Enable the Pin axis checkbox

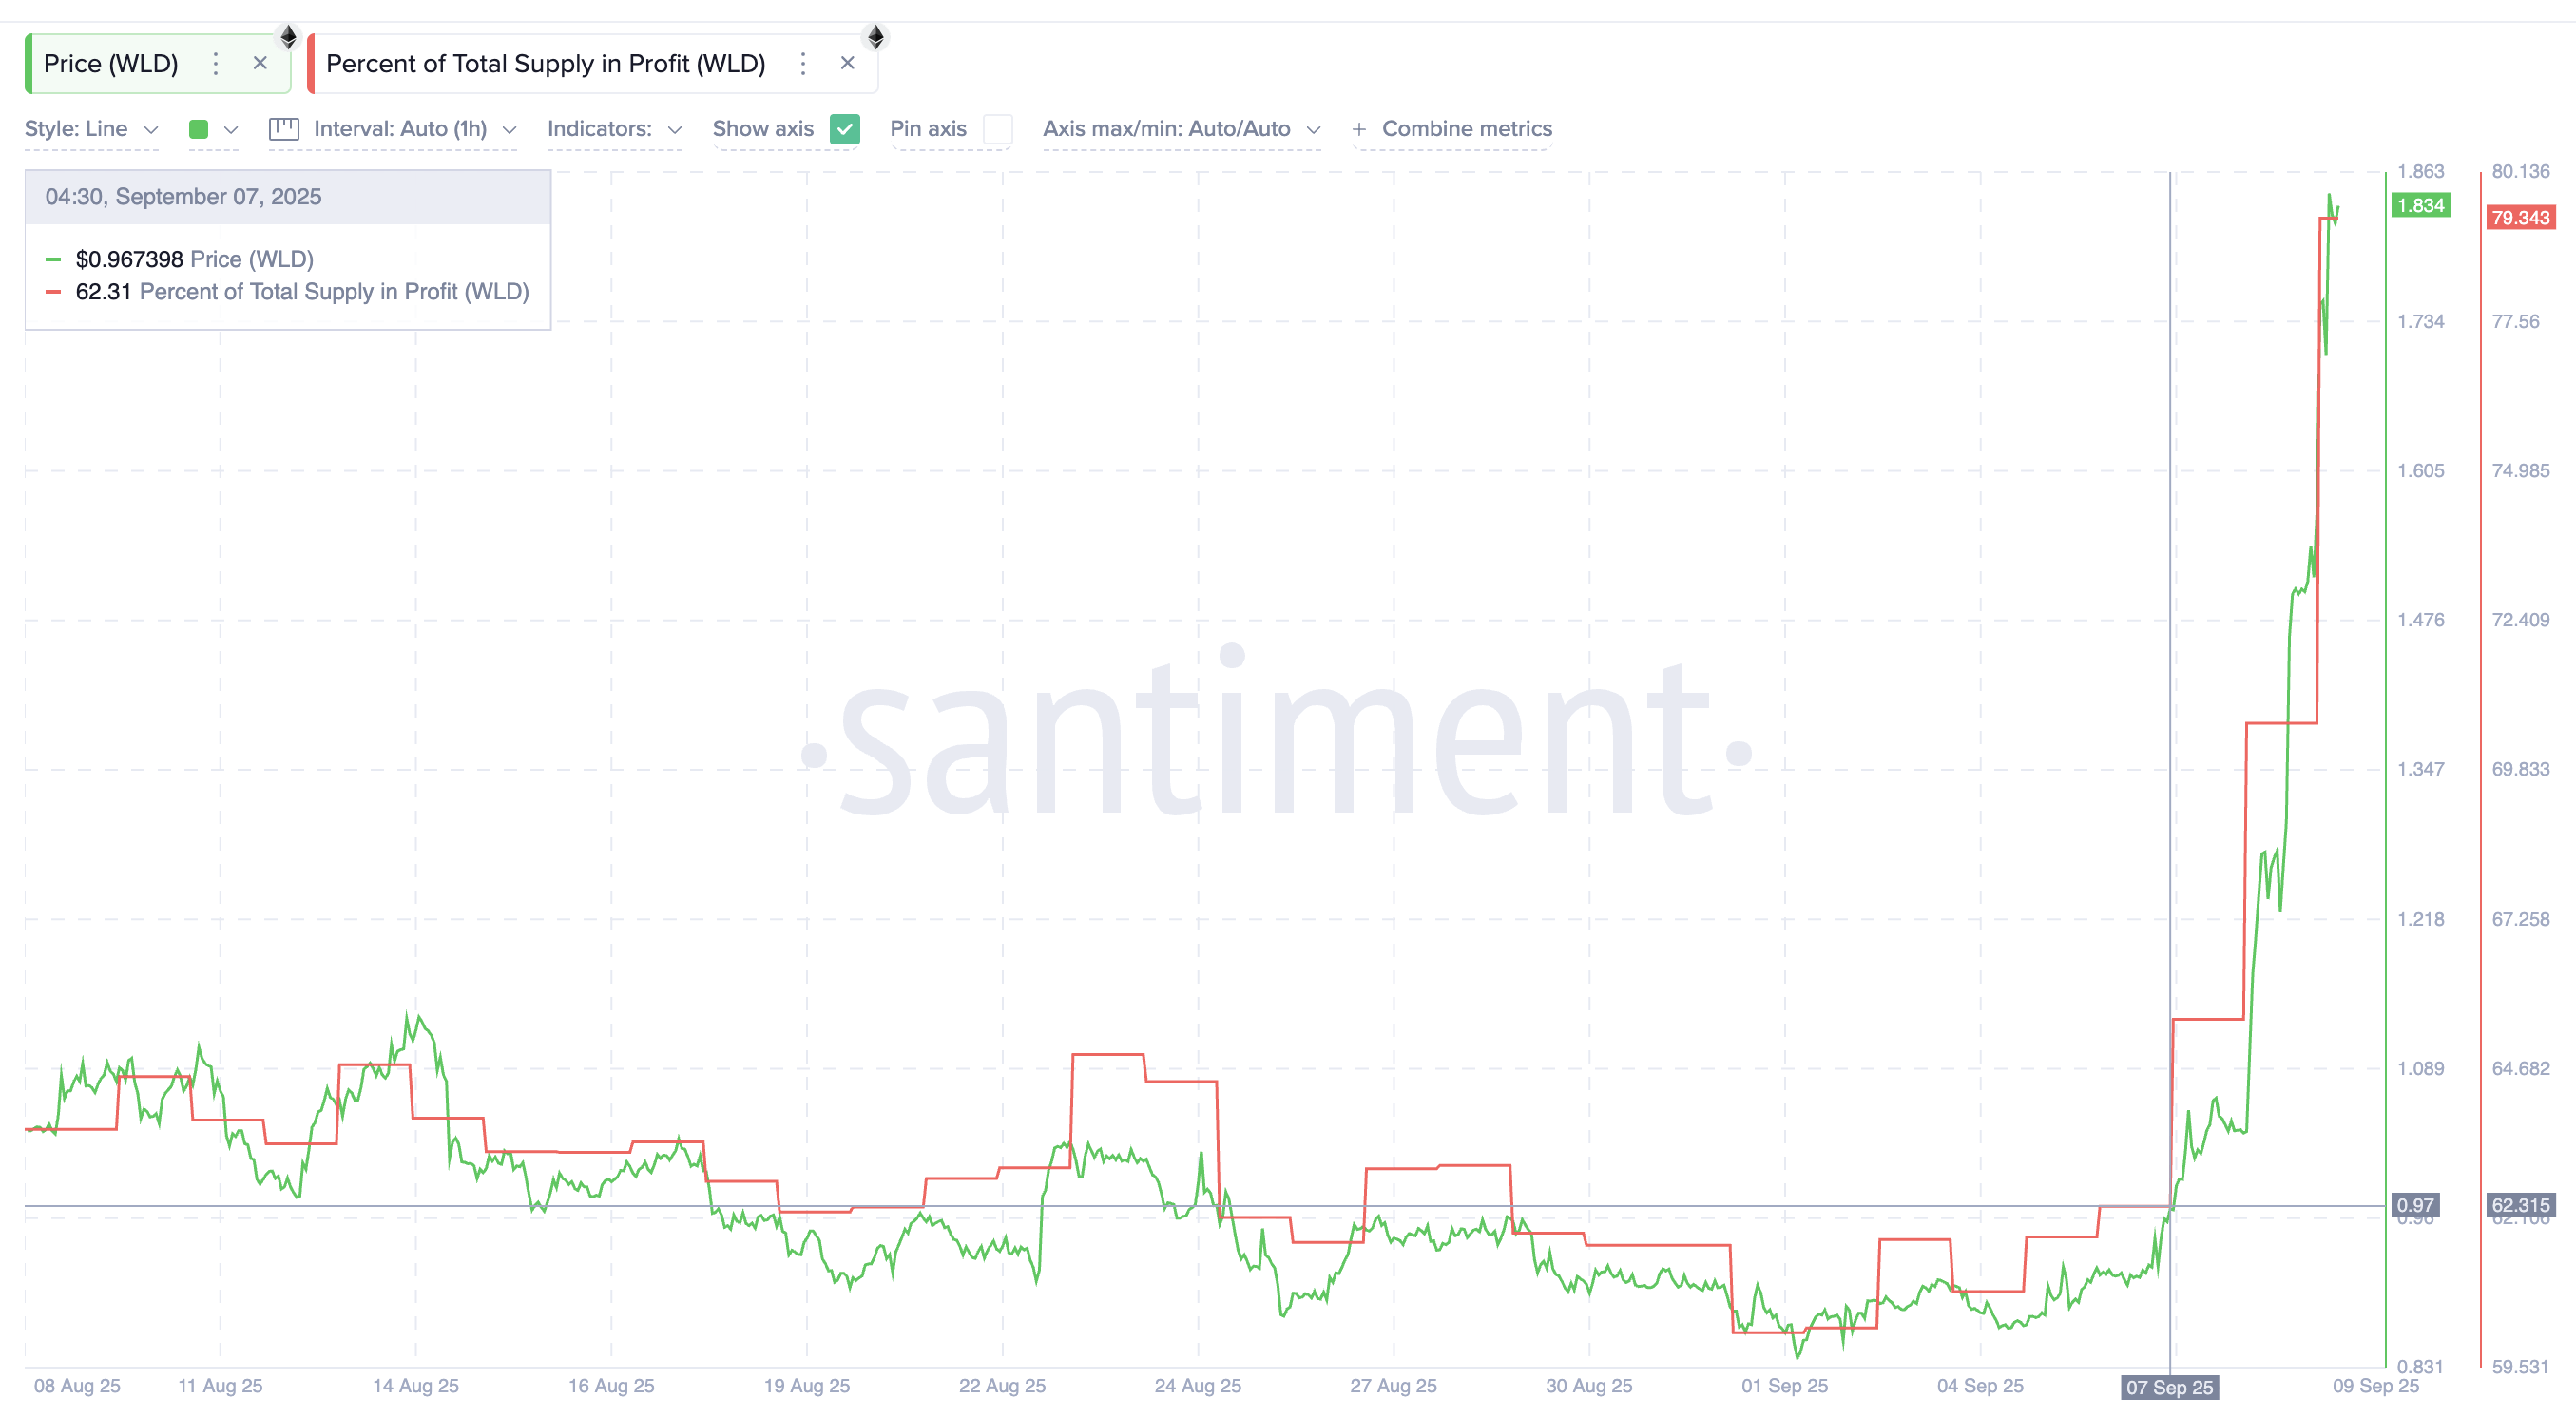point(997,129)
